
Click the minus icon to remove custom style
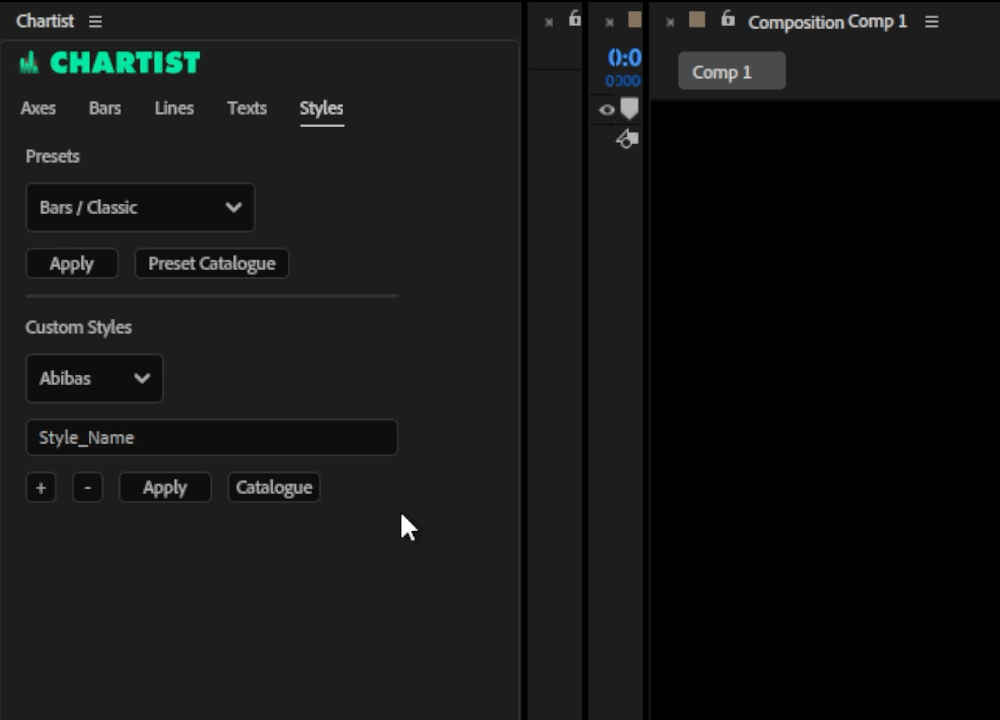click(88, 488)
